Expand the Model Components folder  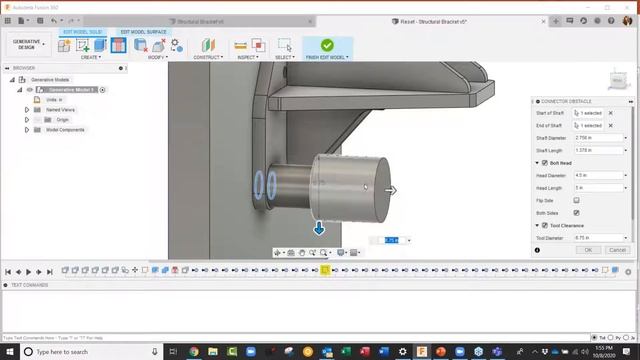click(27, 130)
